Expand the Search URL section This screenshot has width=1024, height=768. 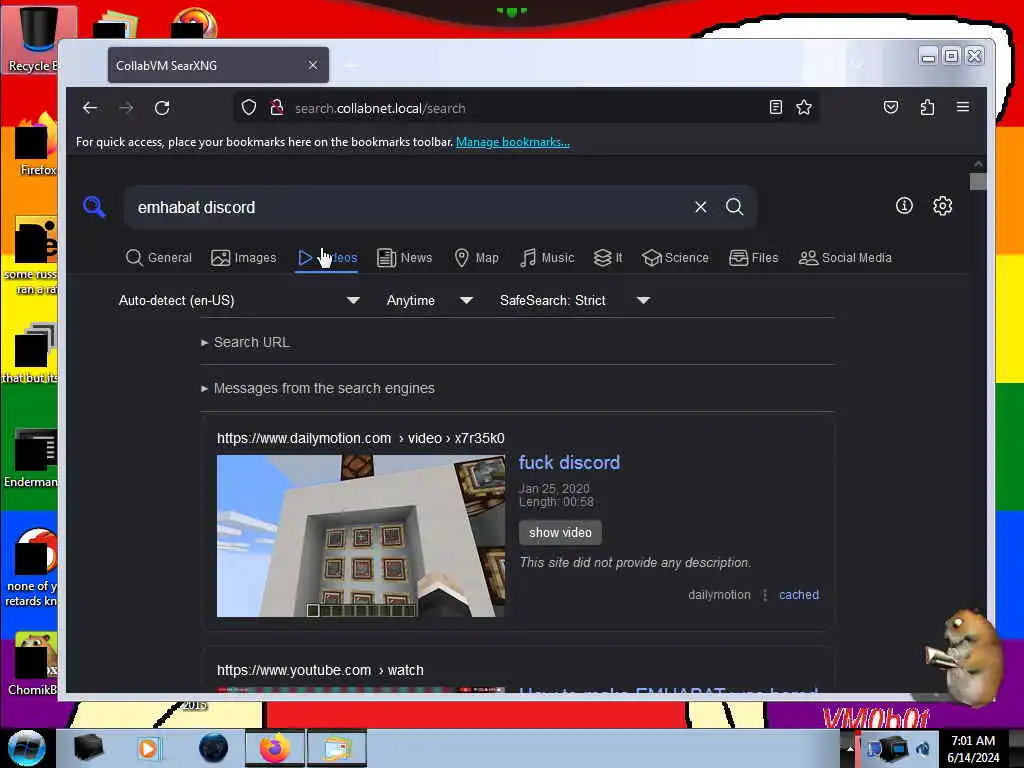pyautogui.click(x=246, y=342)
